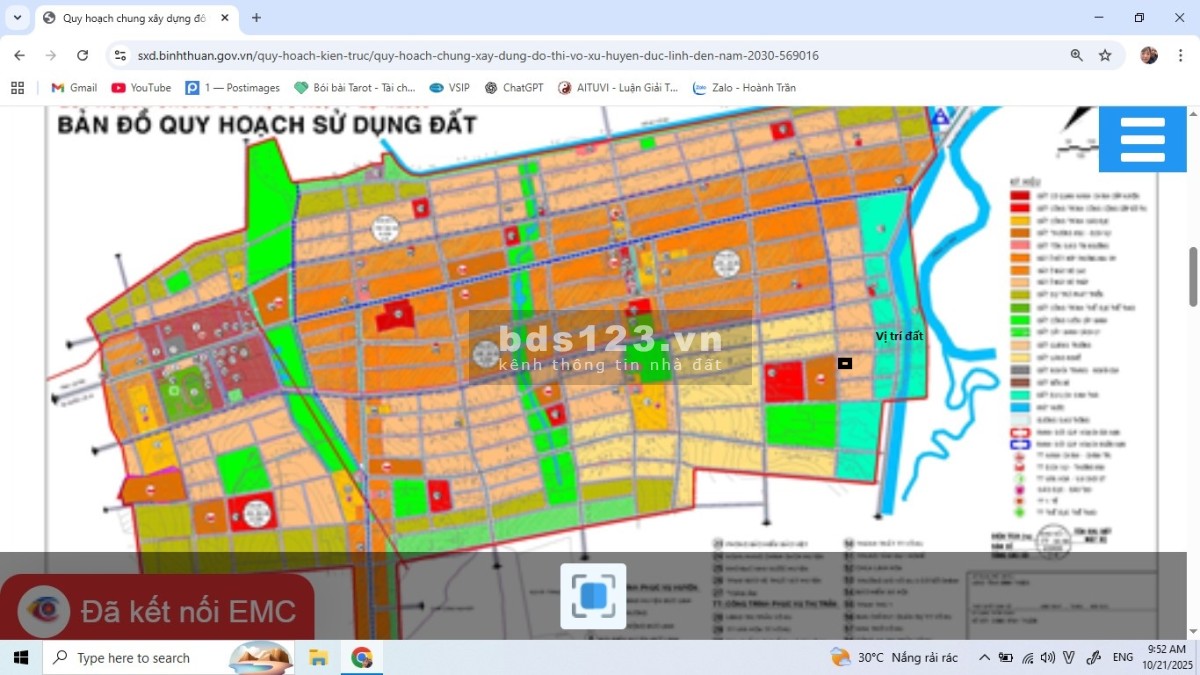Click the screen capture lens icon

click(592, 595)
